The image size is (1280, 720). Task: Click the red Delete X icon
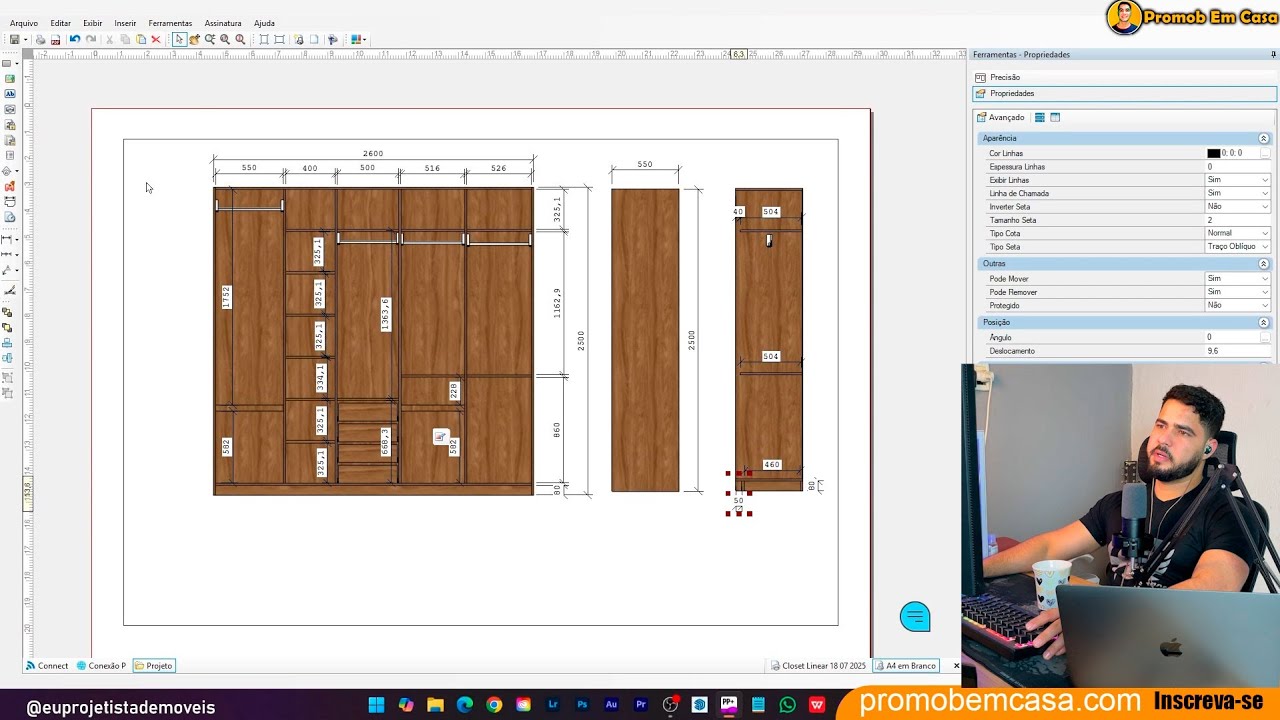click(156, 40)
